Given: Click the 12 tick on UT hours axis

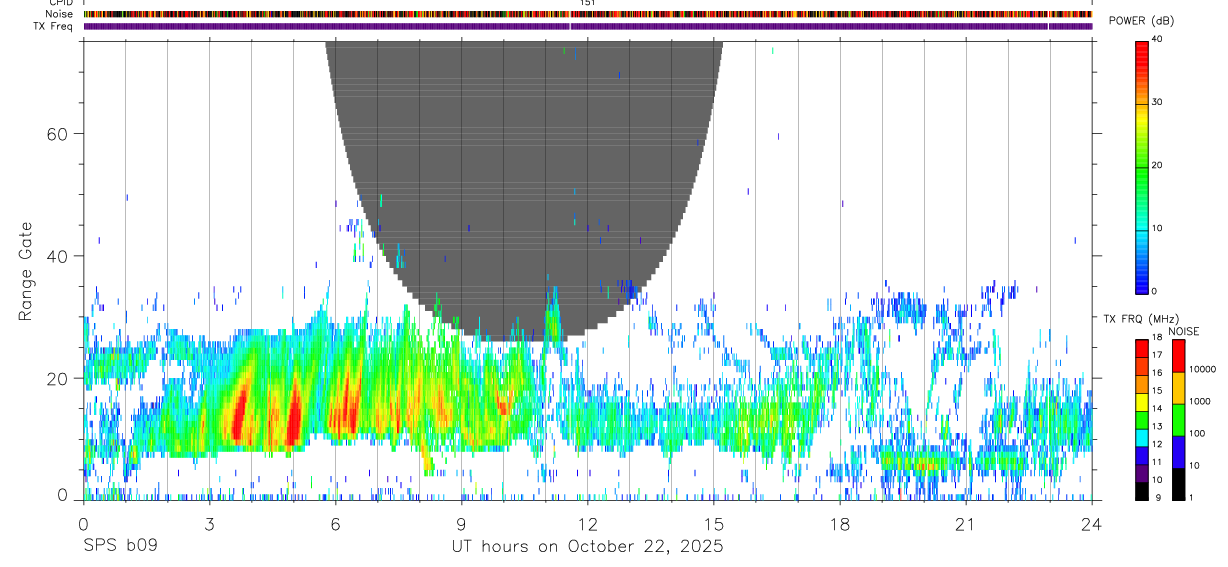Looking at the screenshot, I should coord(588,524).
